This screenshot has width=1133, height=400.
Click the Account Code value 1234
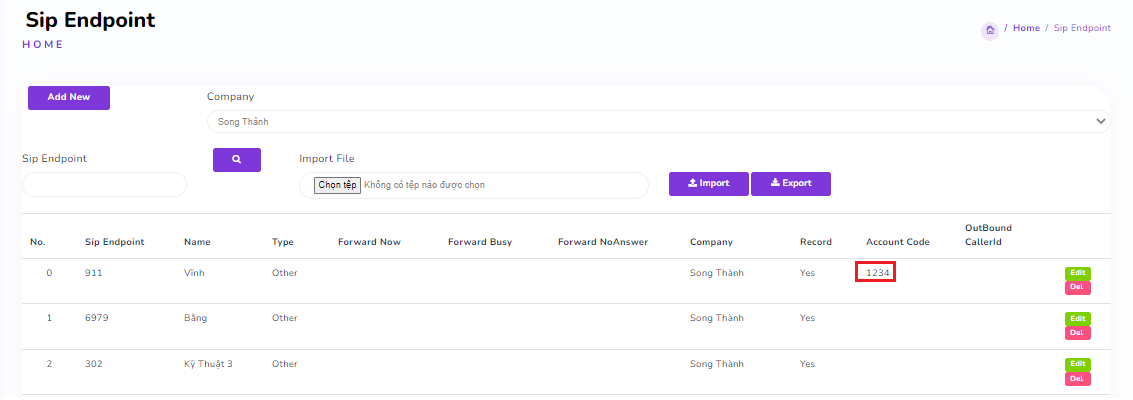point(875,273)
